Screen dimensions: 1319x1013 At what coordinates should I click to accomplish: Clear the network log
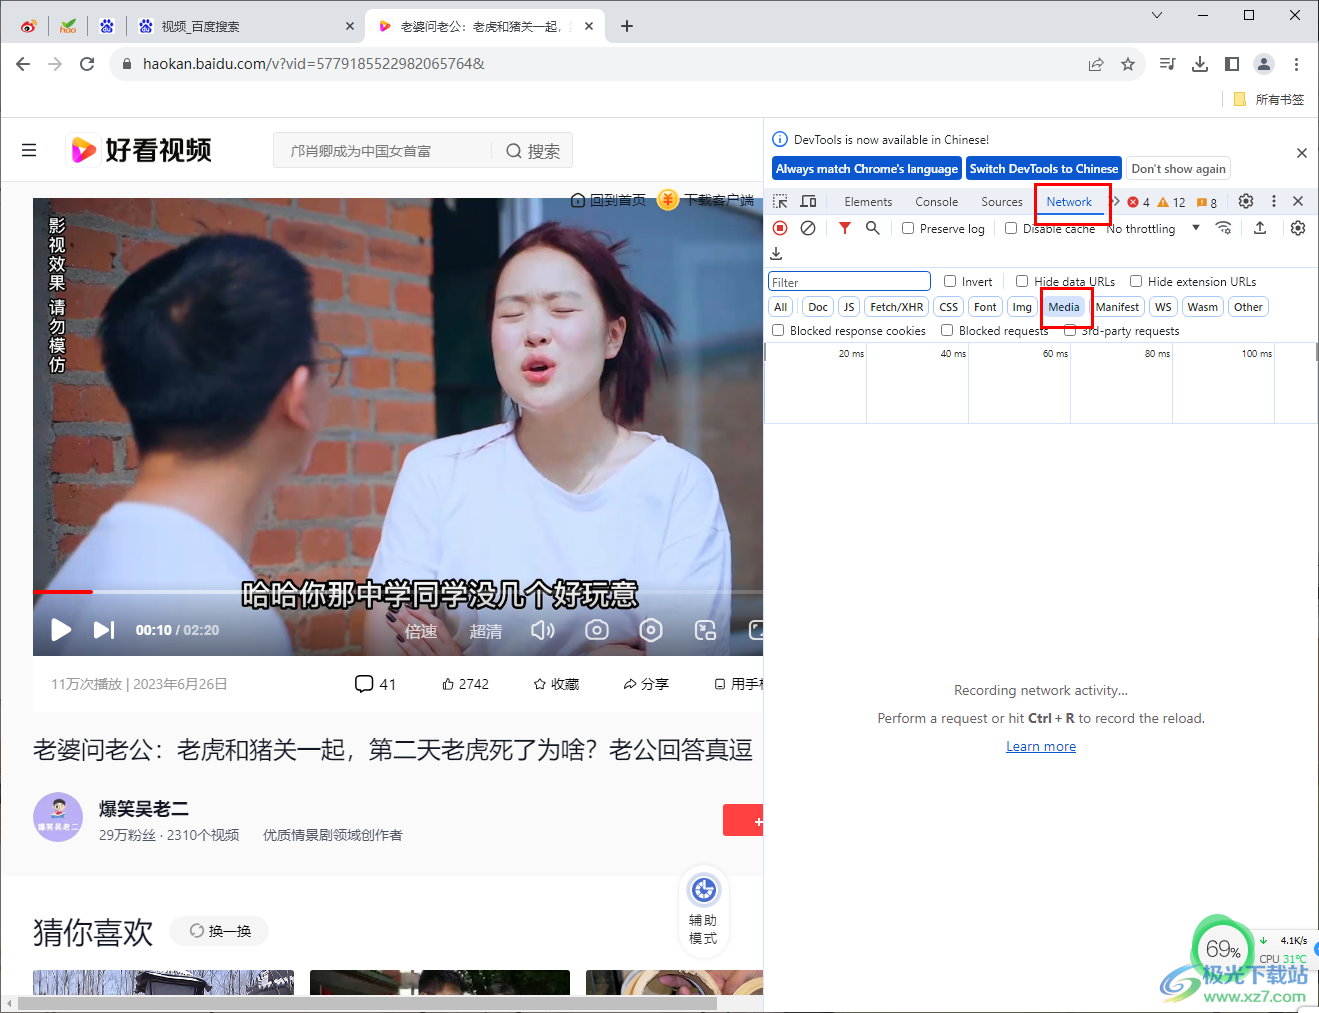(808, 228)
